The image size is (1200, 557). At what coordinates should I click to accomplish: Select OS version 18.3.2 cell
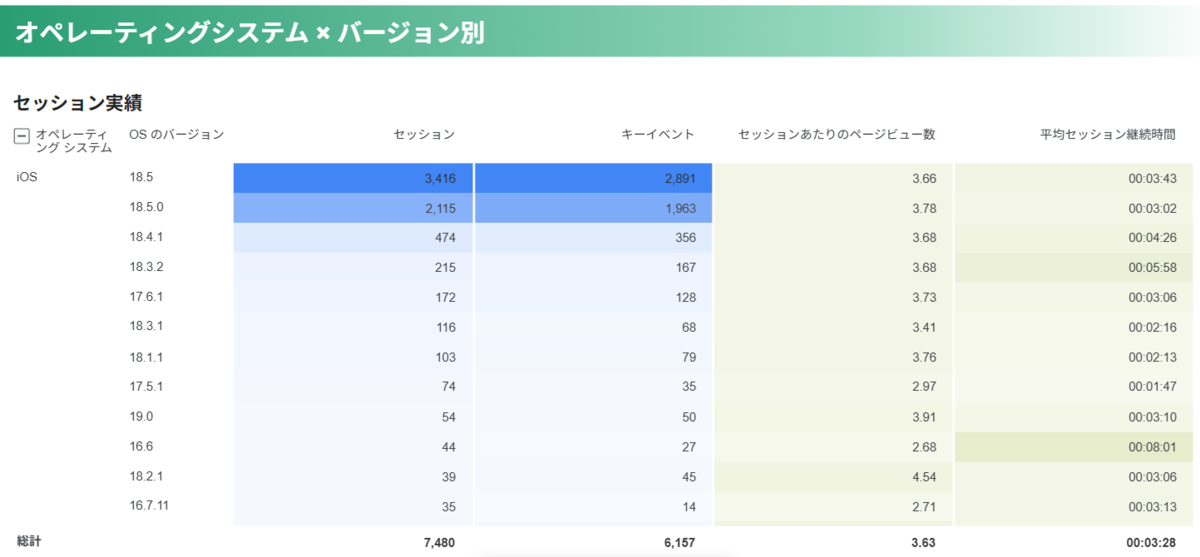pyautogui.click(x=146, y=267)
